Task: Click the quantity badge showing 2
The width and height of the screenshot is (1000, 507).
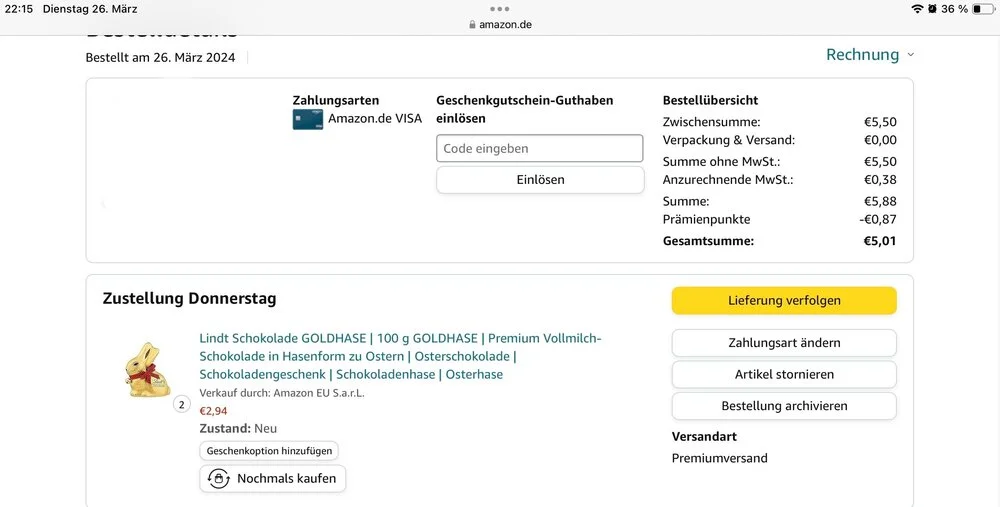Action: pos(181,404)
